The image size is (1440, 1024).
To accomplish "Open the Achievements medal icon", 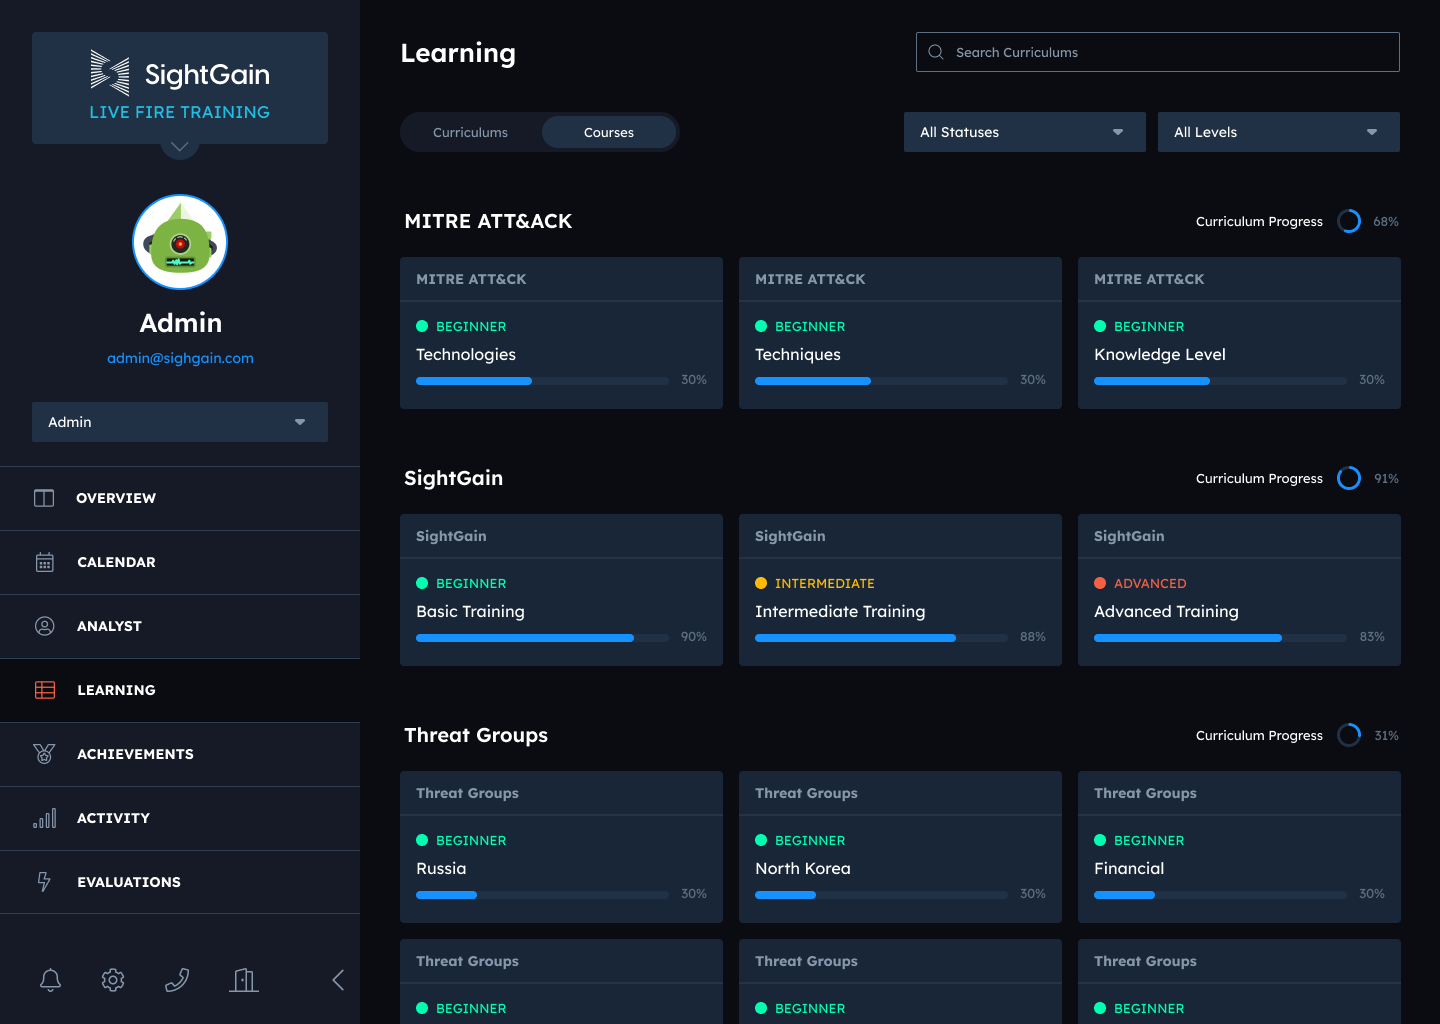I will click(44, 754).
